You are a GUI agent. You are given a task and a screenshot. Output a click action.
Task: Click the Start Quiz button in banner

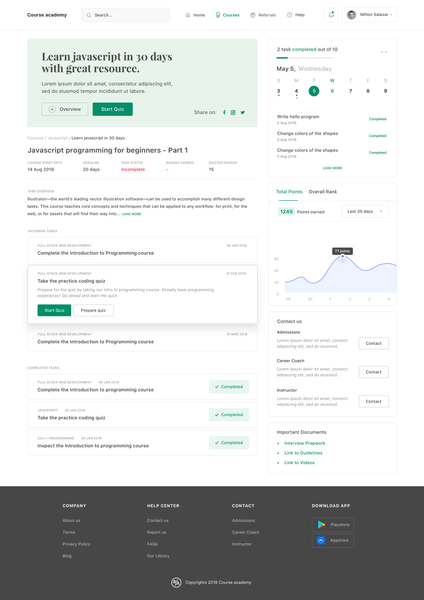pyautogui.click(x=113, y=109)
